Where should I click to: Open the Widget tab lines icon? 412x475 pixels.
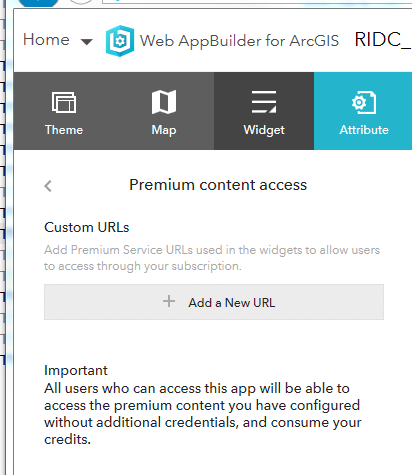click(264, 102)
